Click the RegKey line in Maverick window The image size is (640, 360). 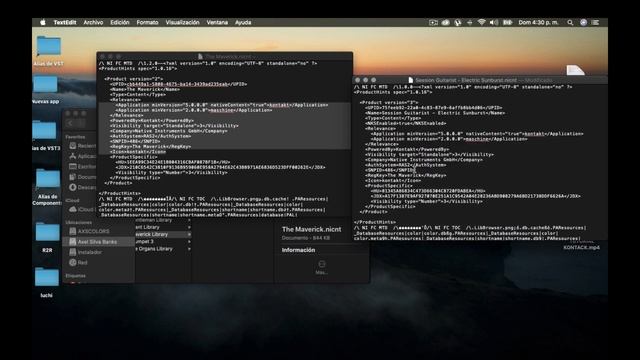coord(151,147)
